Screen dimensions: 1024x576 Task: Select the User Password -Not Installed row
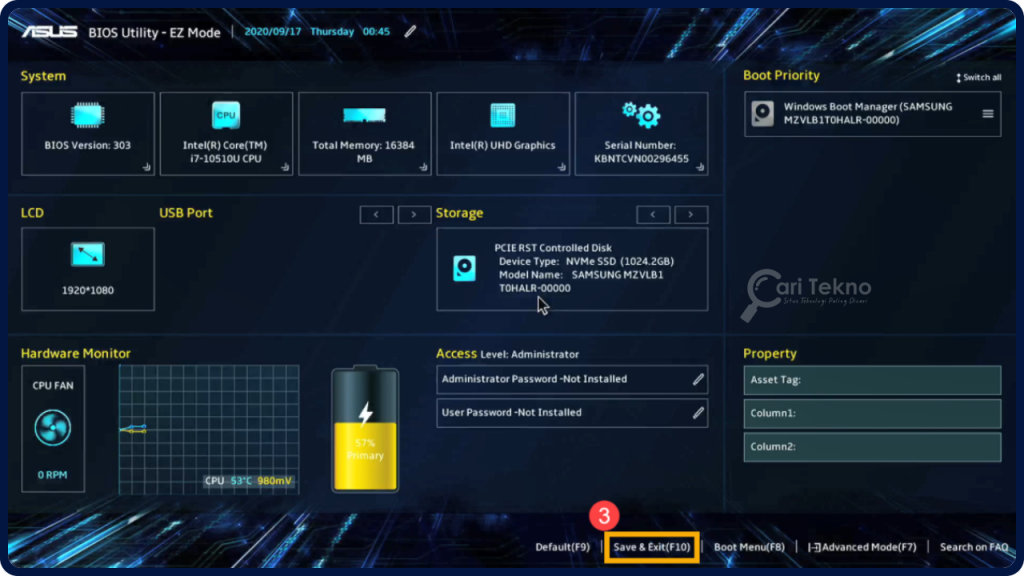tap(572, 413)
